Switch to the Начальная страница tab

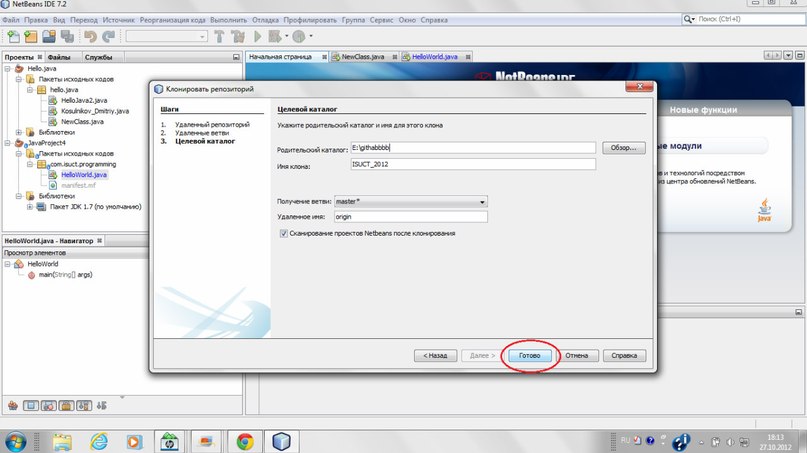click(x=280, y=57)
